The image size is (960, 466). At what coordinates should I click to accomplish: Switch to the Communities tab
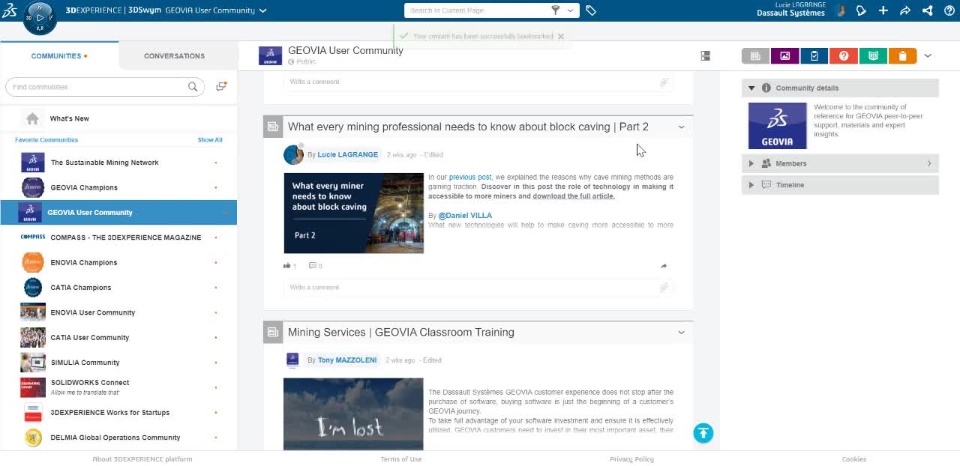pyautogui.click(x=59, y=56)
